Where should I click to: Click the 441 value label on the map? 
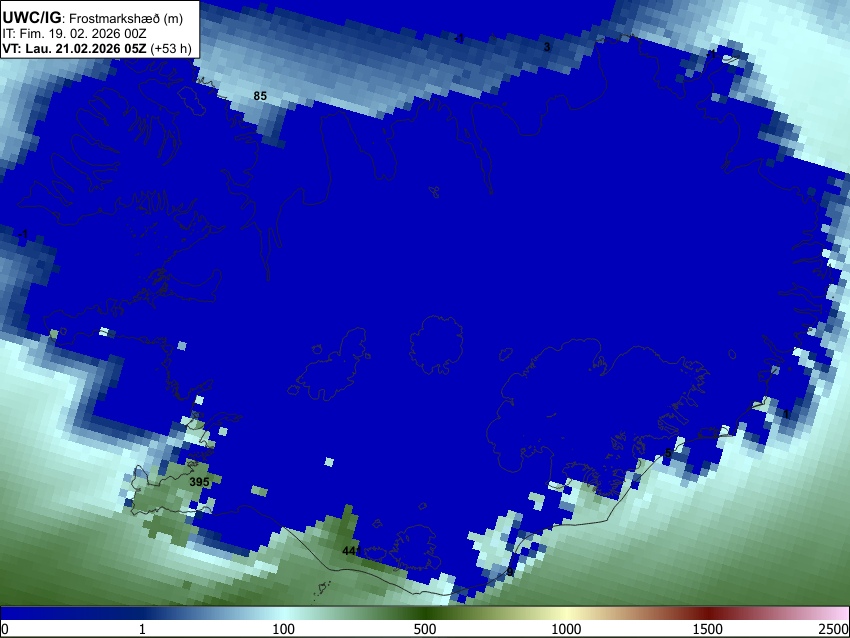(351, 551)
